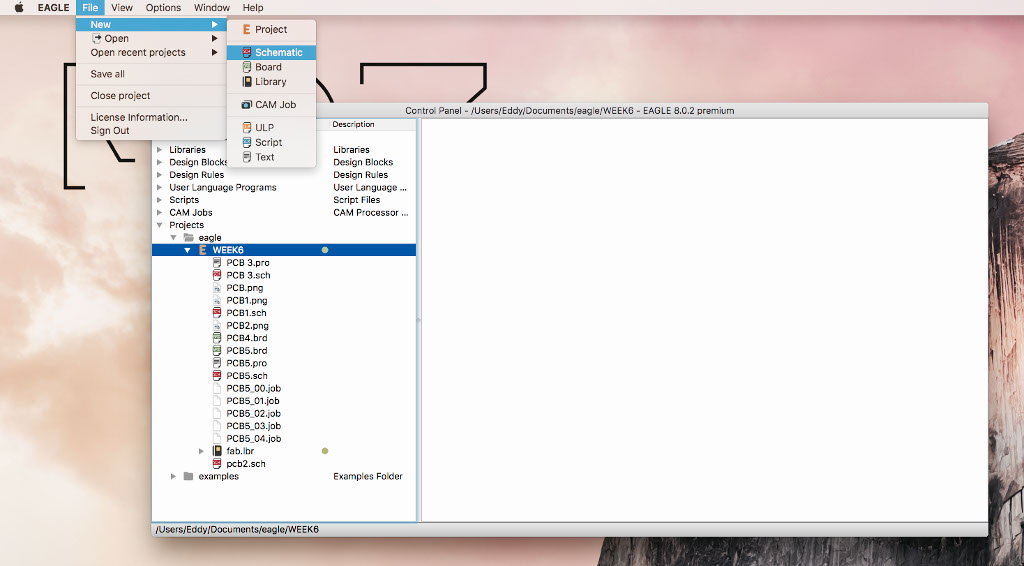Click the fab.lbr library file icon

217,451
